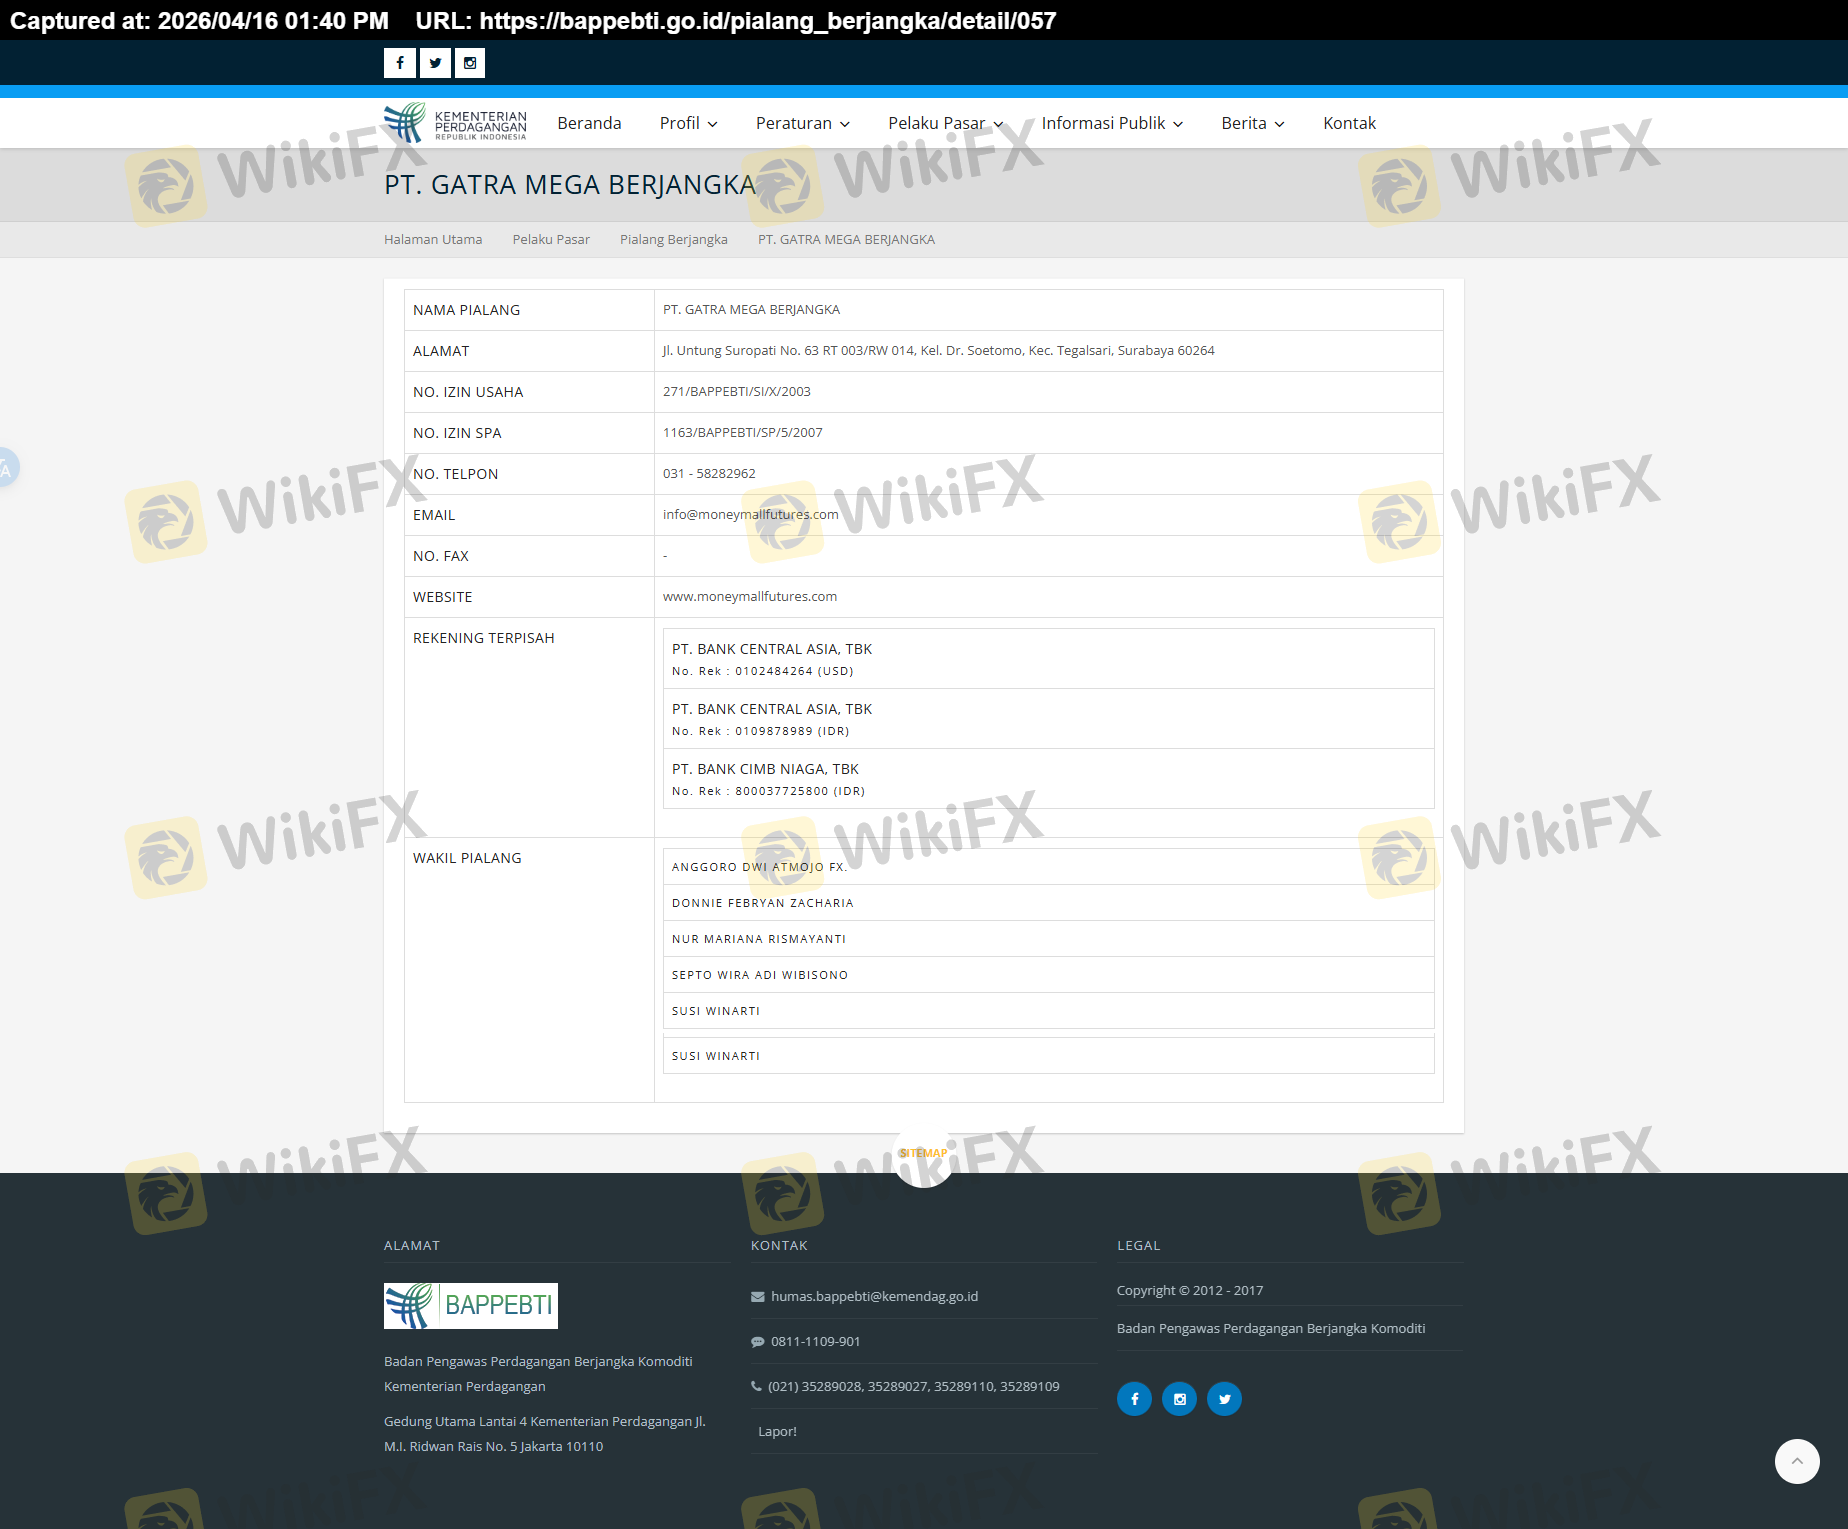The height and width of the screenshot is (1529, 1848).
Task: Click the Pelaku Pasar breadcrumb
Action: (x=551, y=239)
